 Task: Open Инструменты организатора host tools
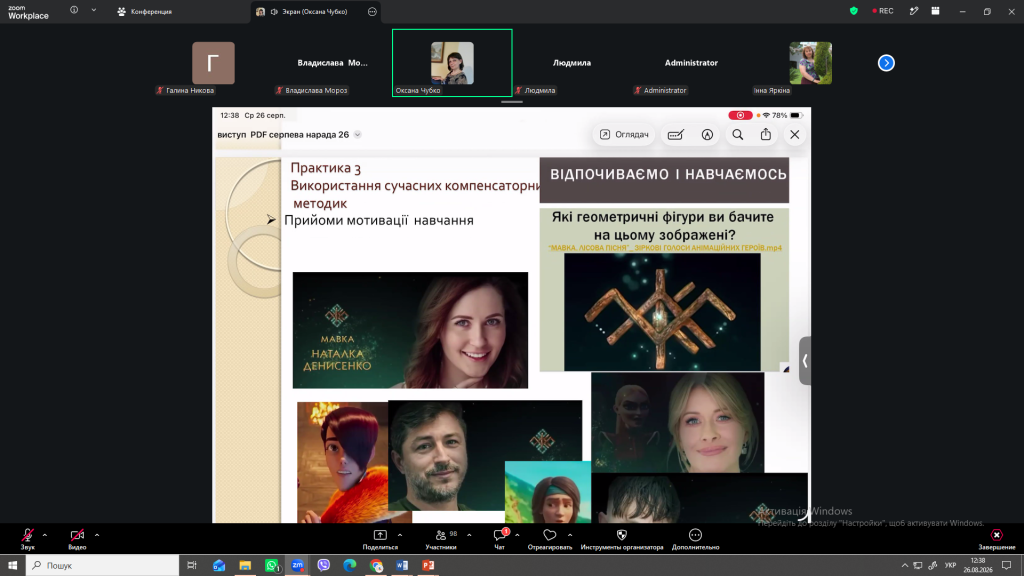point(622,539)
